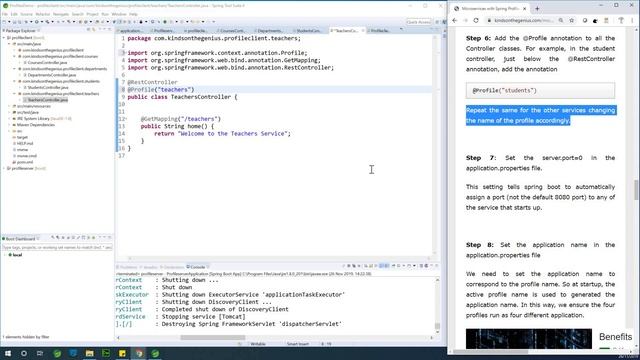The width and height of the screenshot is (640, 360).
Task: Open the Refactor menu
Action: [x=42, y=14]
